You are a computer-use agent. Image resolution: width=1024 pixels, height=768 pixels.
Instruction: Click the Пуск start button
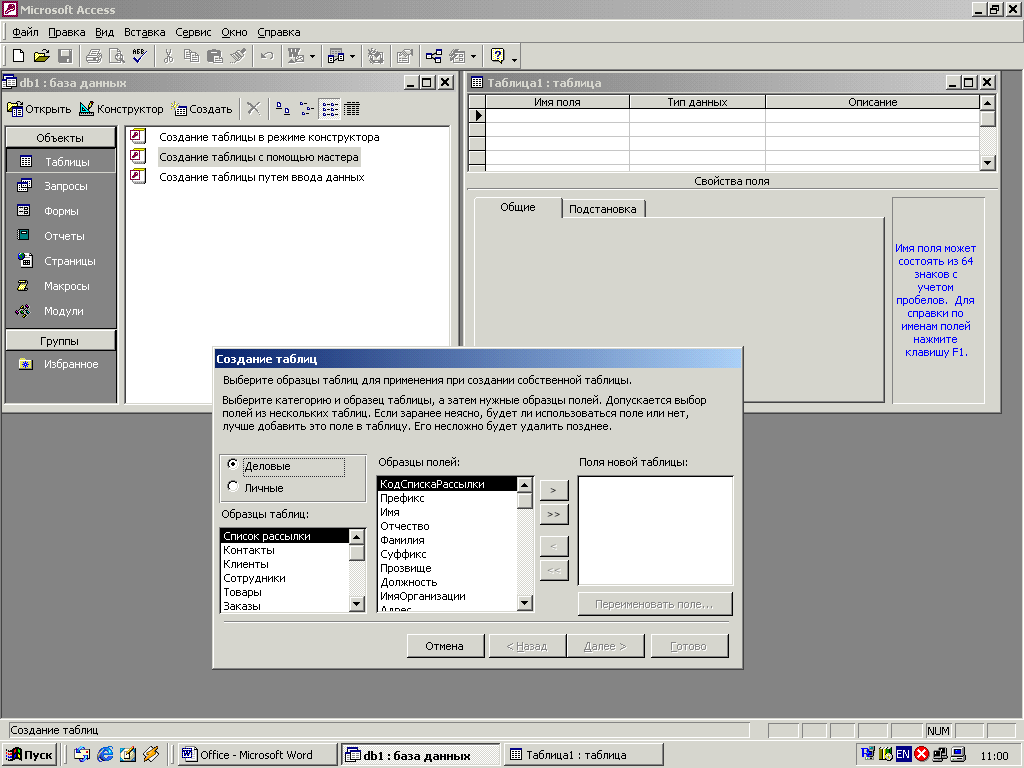(30, 754)
